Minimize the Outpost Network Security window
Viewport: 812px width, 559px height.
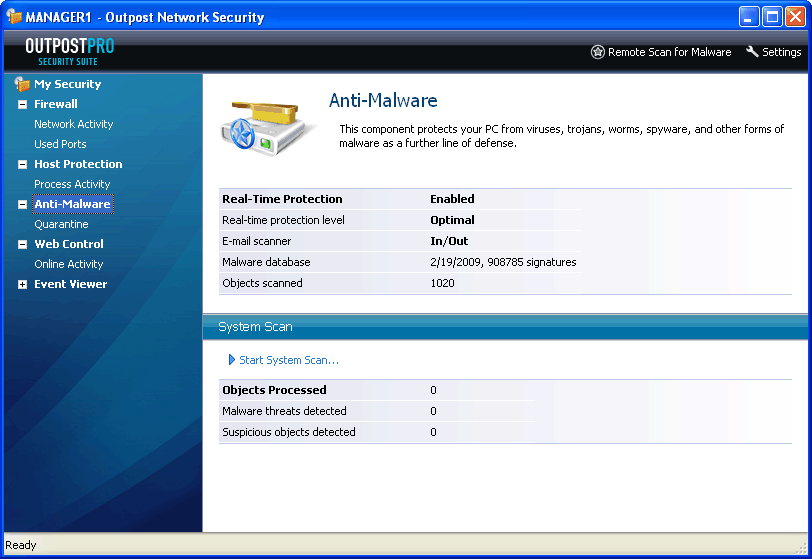click(x=749, y=17)
